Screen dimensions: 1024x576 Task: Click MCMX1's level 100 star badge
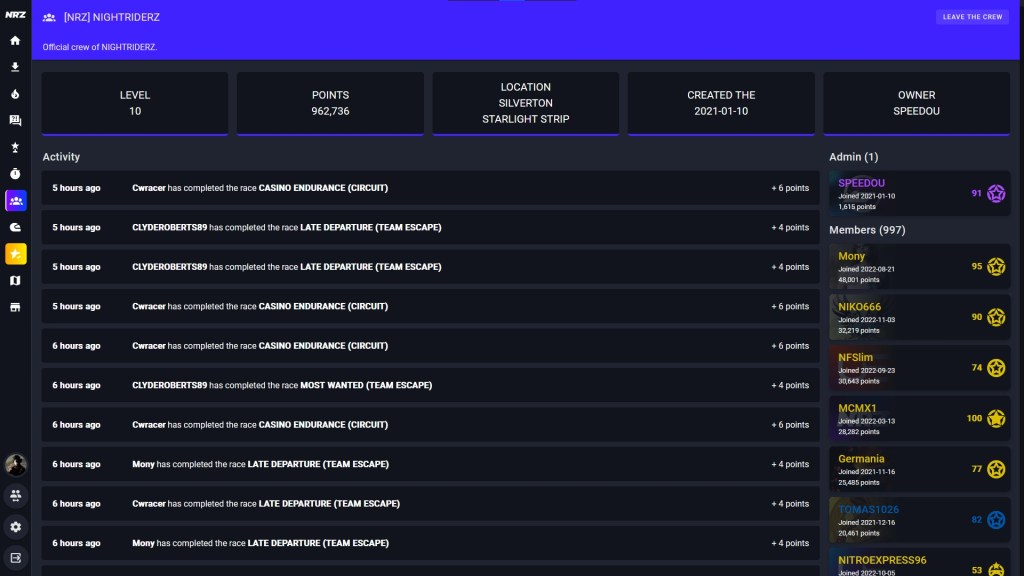[x=996, y=418]
